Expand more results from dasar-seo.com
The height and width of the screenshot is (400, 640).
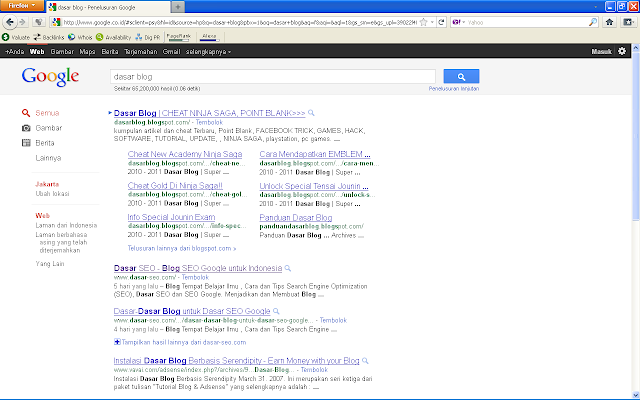[x=180, y=342]
